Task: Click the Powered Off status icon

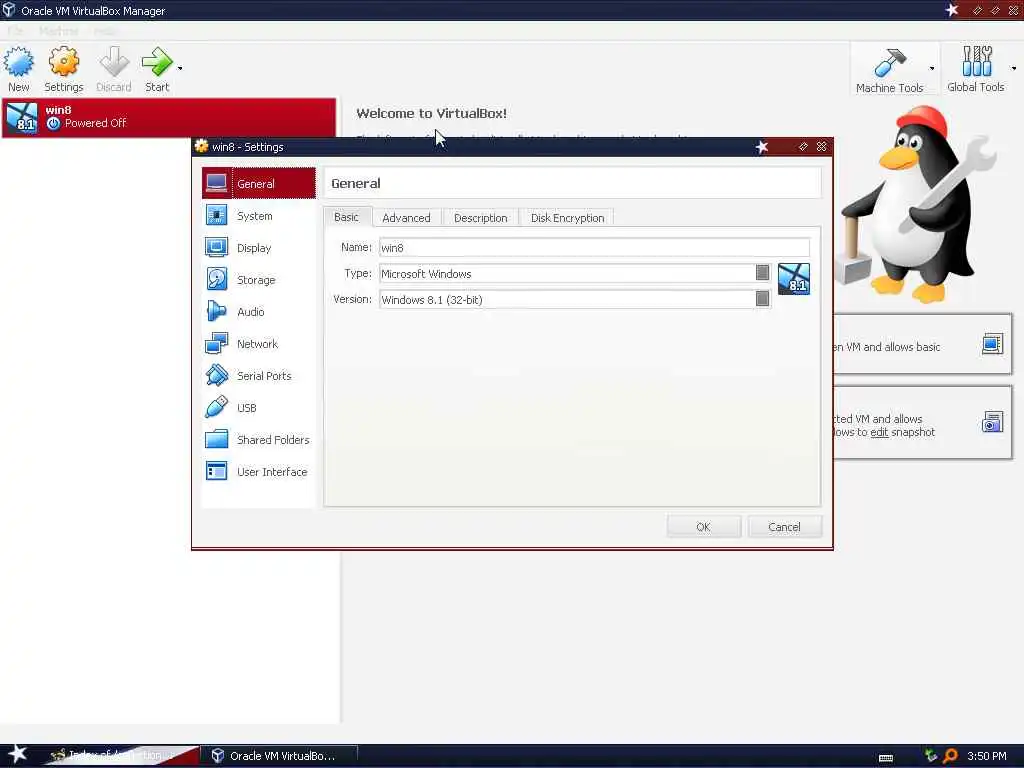Action: [x=54, y=123]
